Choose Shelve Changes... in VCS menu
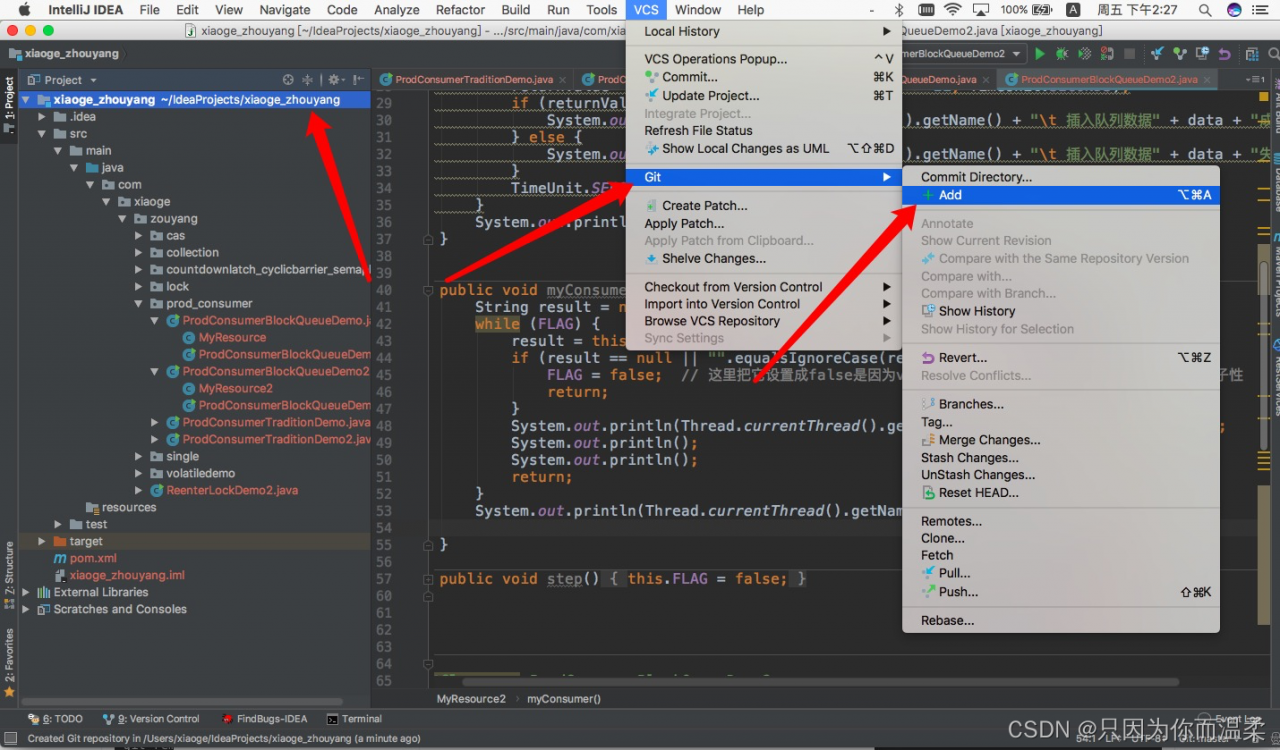Image resolution: width=1280 pixels, height=750 pixels. tap(764, 259)
